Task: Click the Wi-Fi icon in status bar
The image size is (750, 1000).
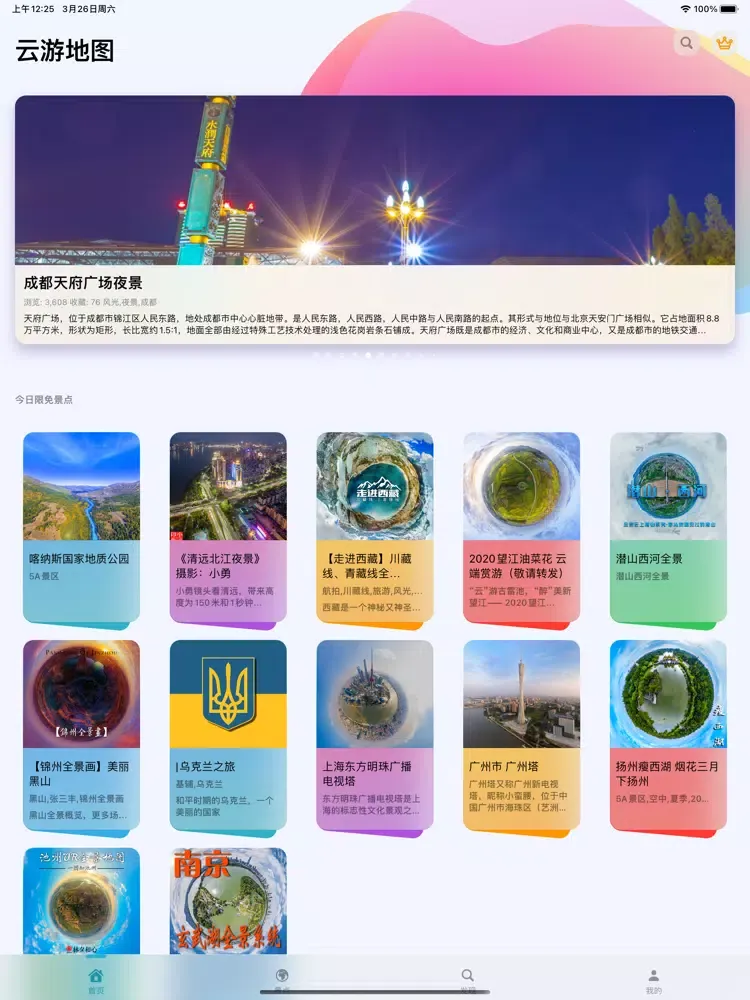Action: tap(686, 9)
